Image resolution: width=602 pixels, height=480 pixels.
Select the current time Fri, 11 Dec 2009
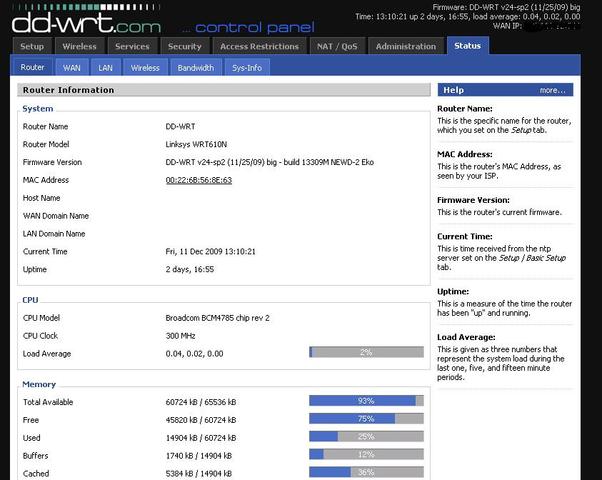pos(210,252)
